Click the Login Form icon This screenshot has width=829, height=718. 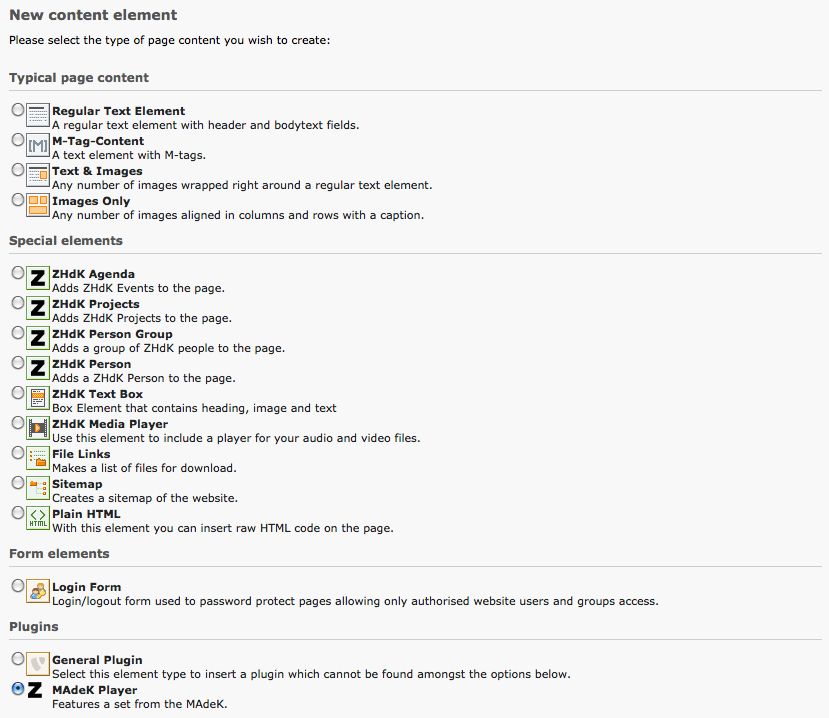pos(38,591)
